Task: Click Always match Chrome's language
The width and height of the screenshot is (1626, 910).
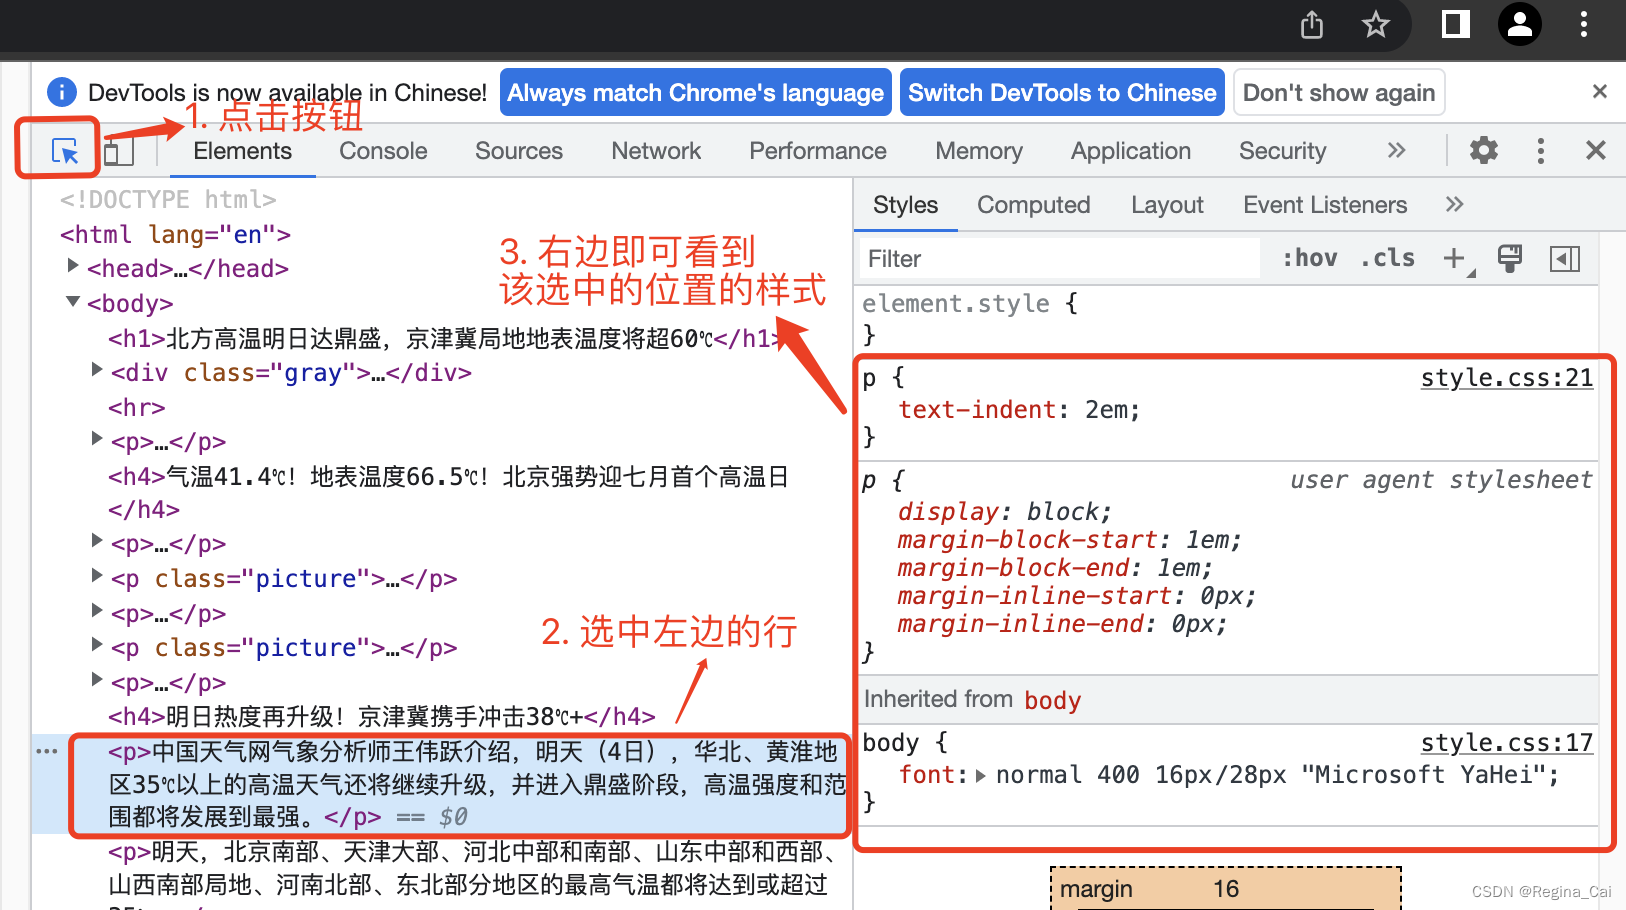Action: [x=696, y=93]
